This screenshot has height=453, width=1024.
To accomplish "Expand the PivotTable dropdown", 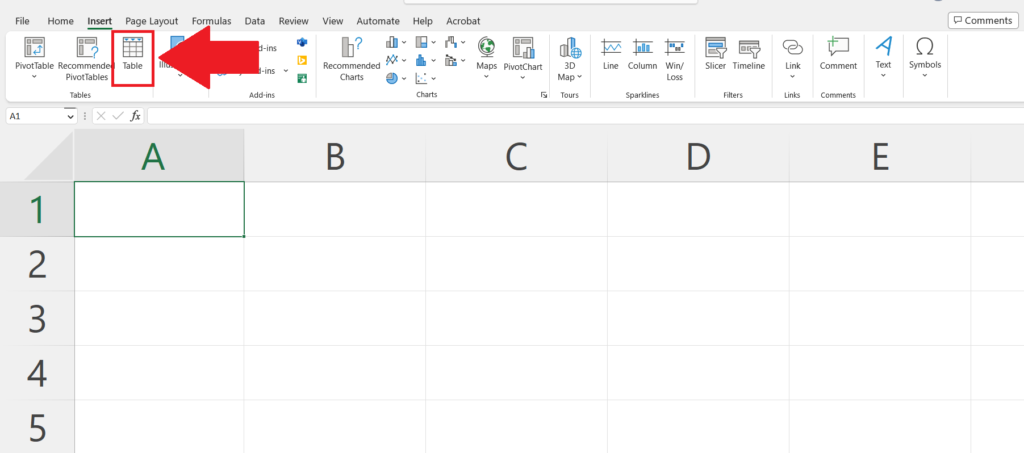I will tap(34, 76).
